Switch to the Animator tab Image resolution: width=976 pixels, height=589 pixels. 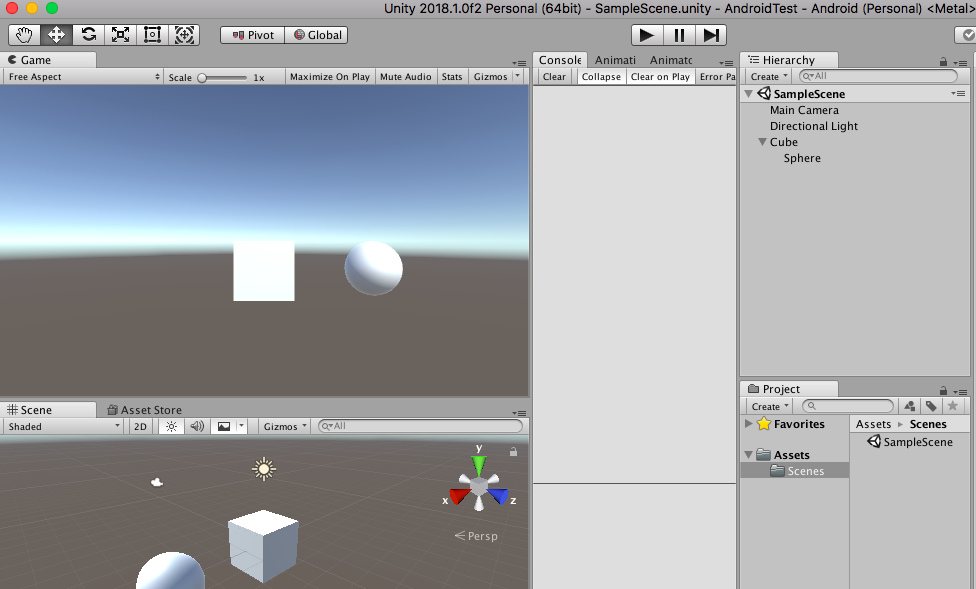671,60
